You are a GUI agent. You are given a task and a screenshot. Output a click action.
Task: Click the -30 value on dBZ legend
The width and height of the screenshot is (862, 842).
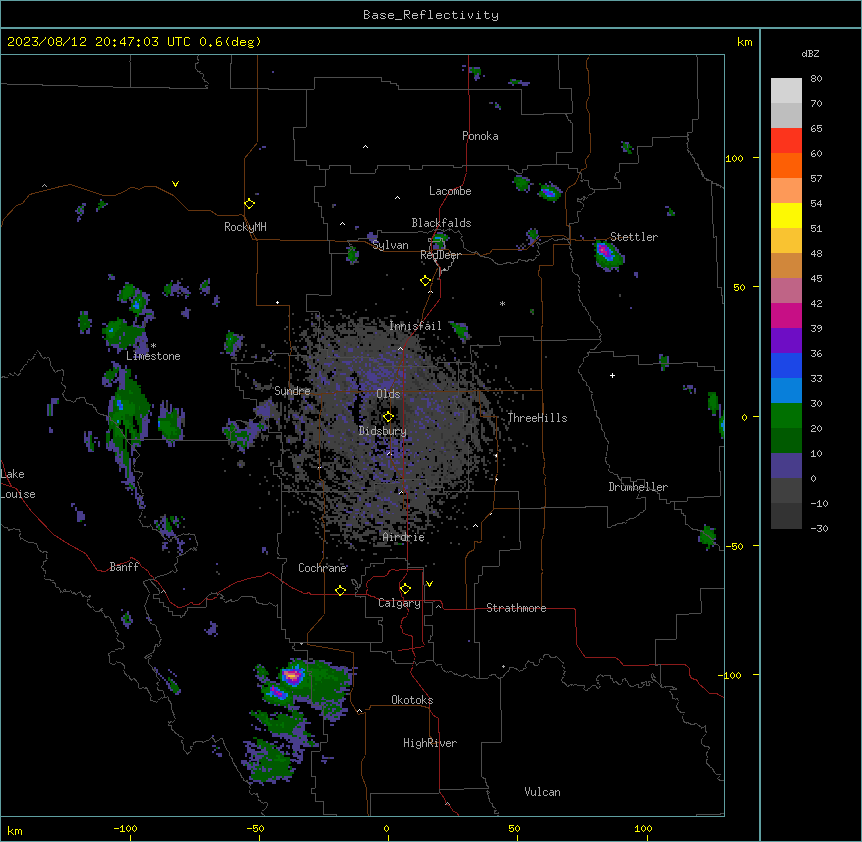[x=819, y=528]
